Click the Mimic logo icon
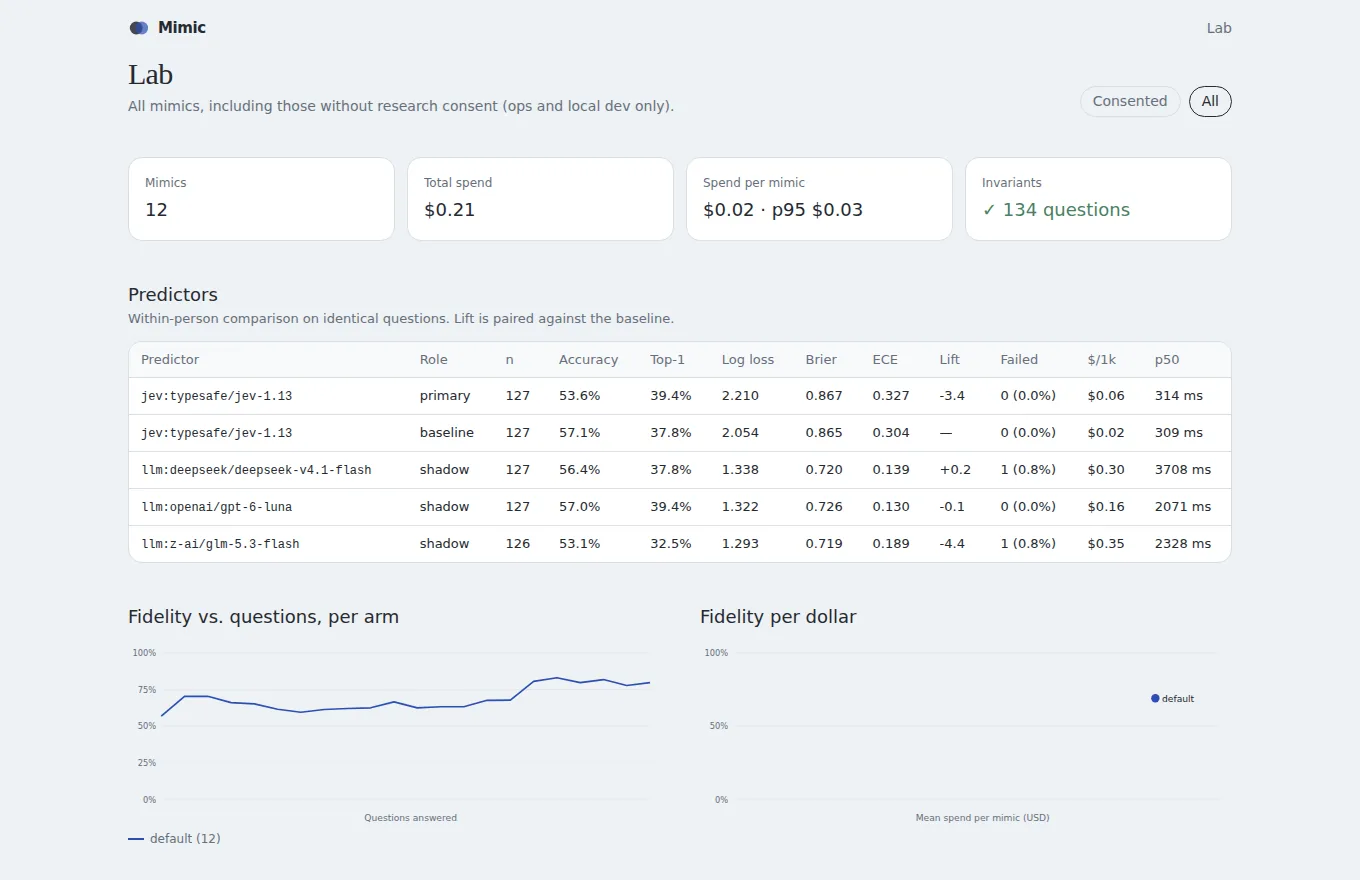 (x=139, y=28)
